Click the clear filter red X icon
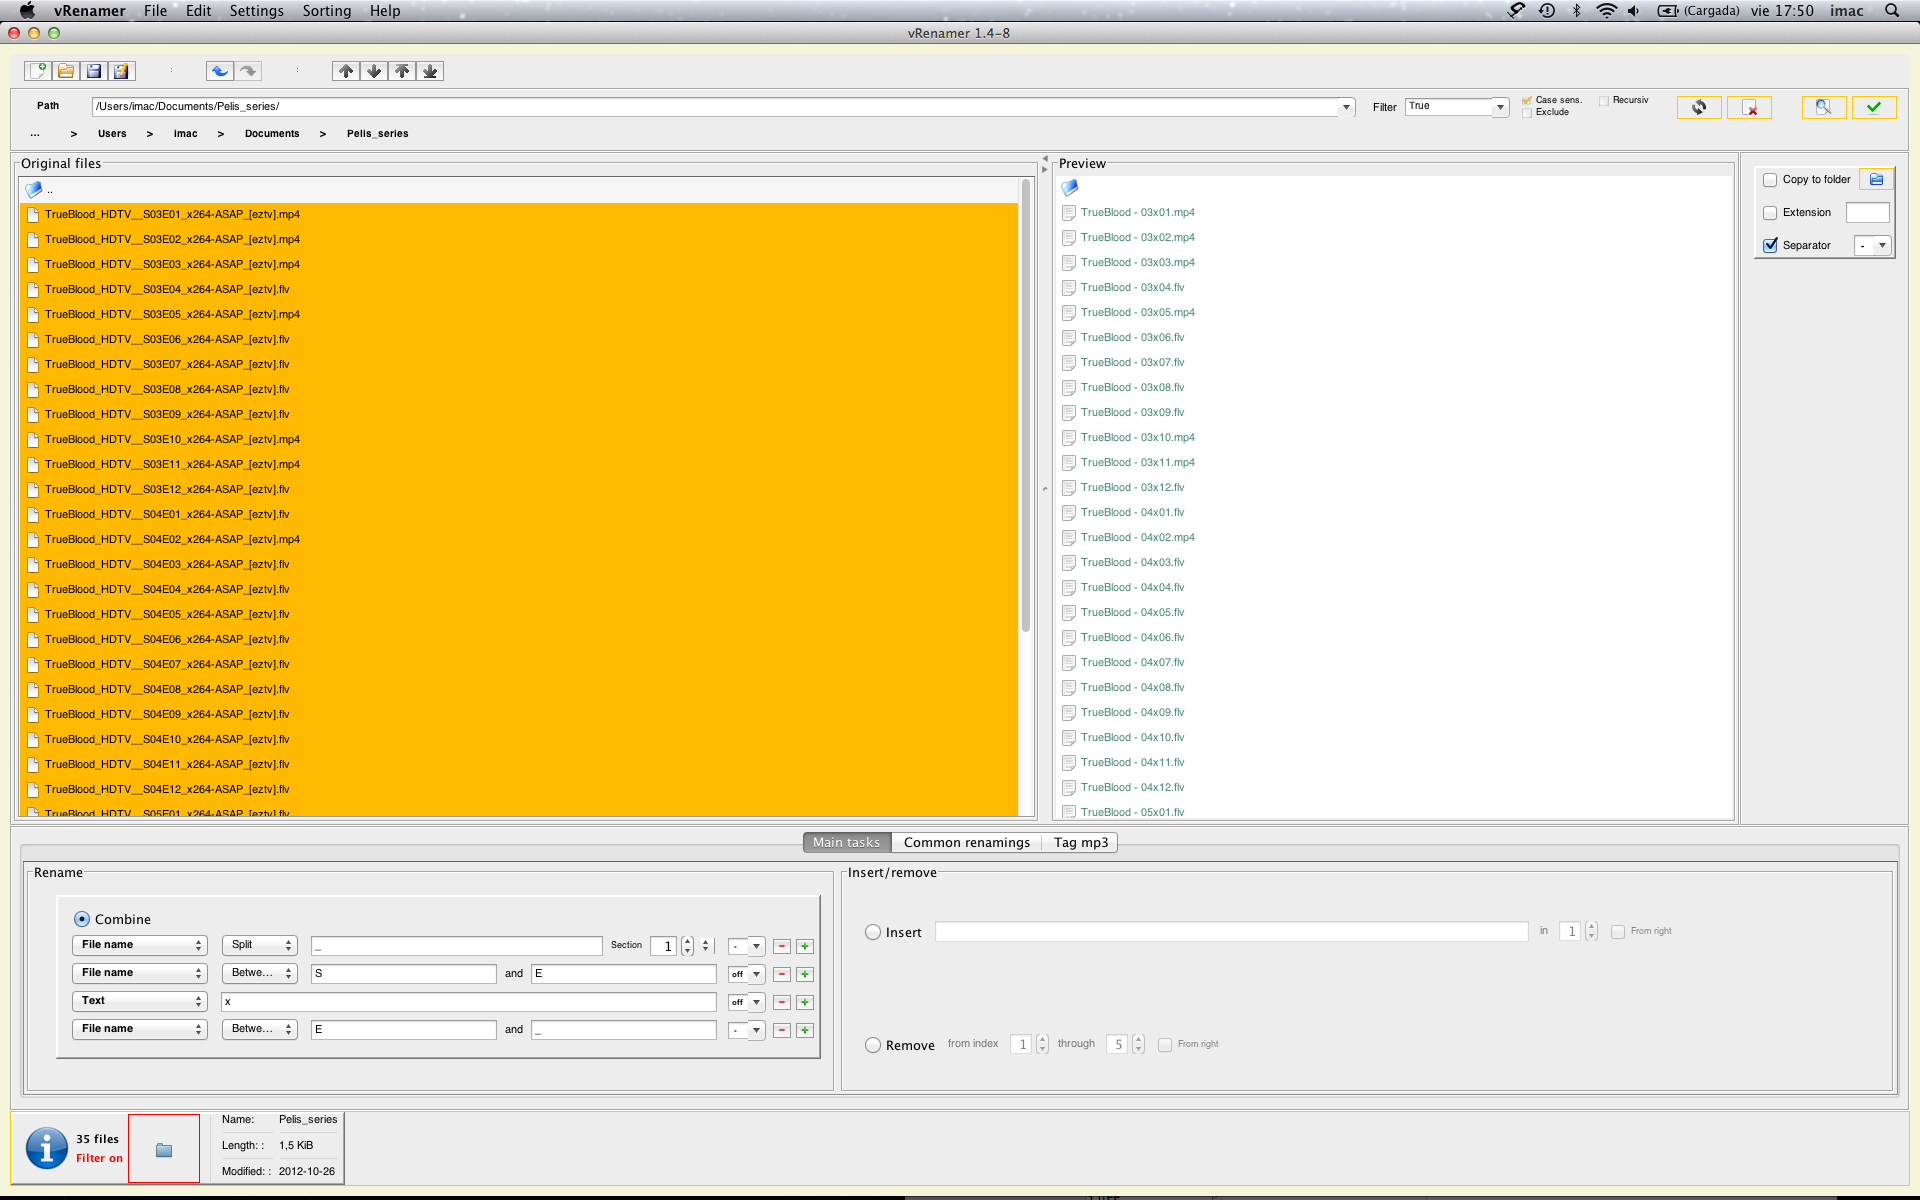The image size is (1920, 1200). click(1749, 107)
